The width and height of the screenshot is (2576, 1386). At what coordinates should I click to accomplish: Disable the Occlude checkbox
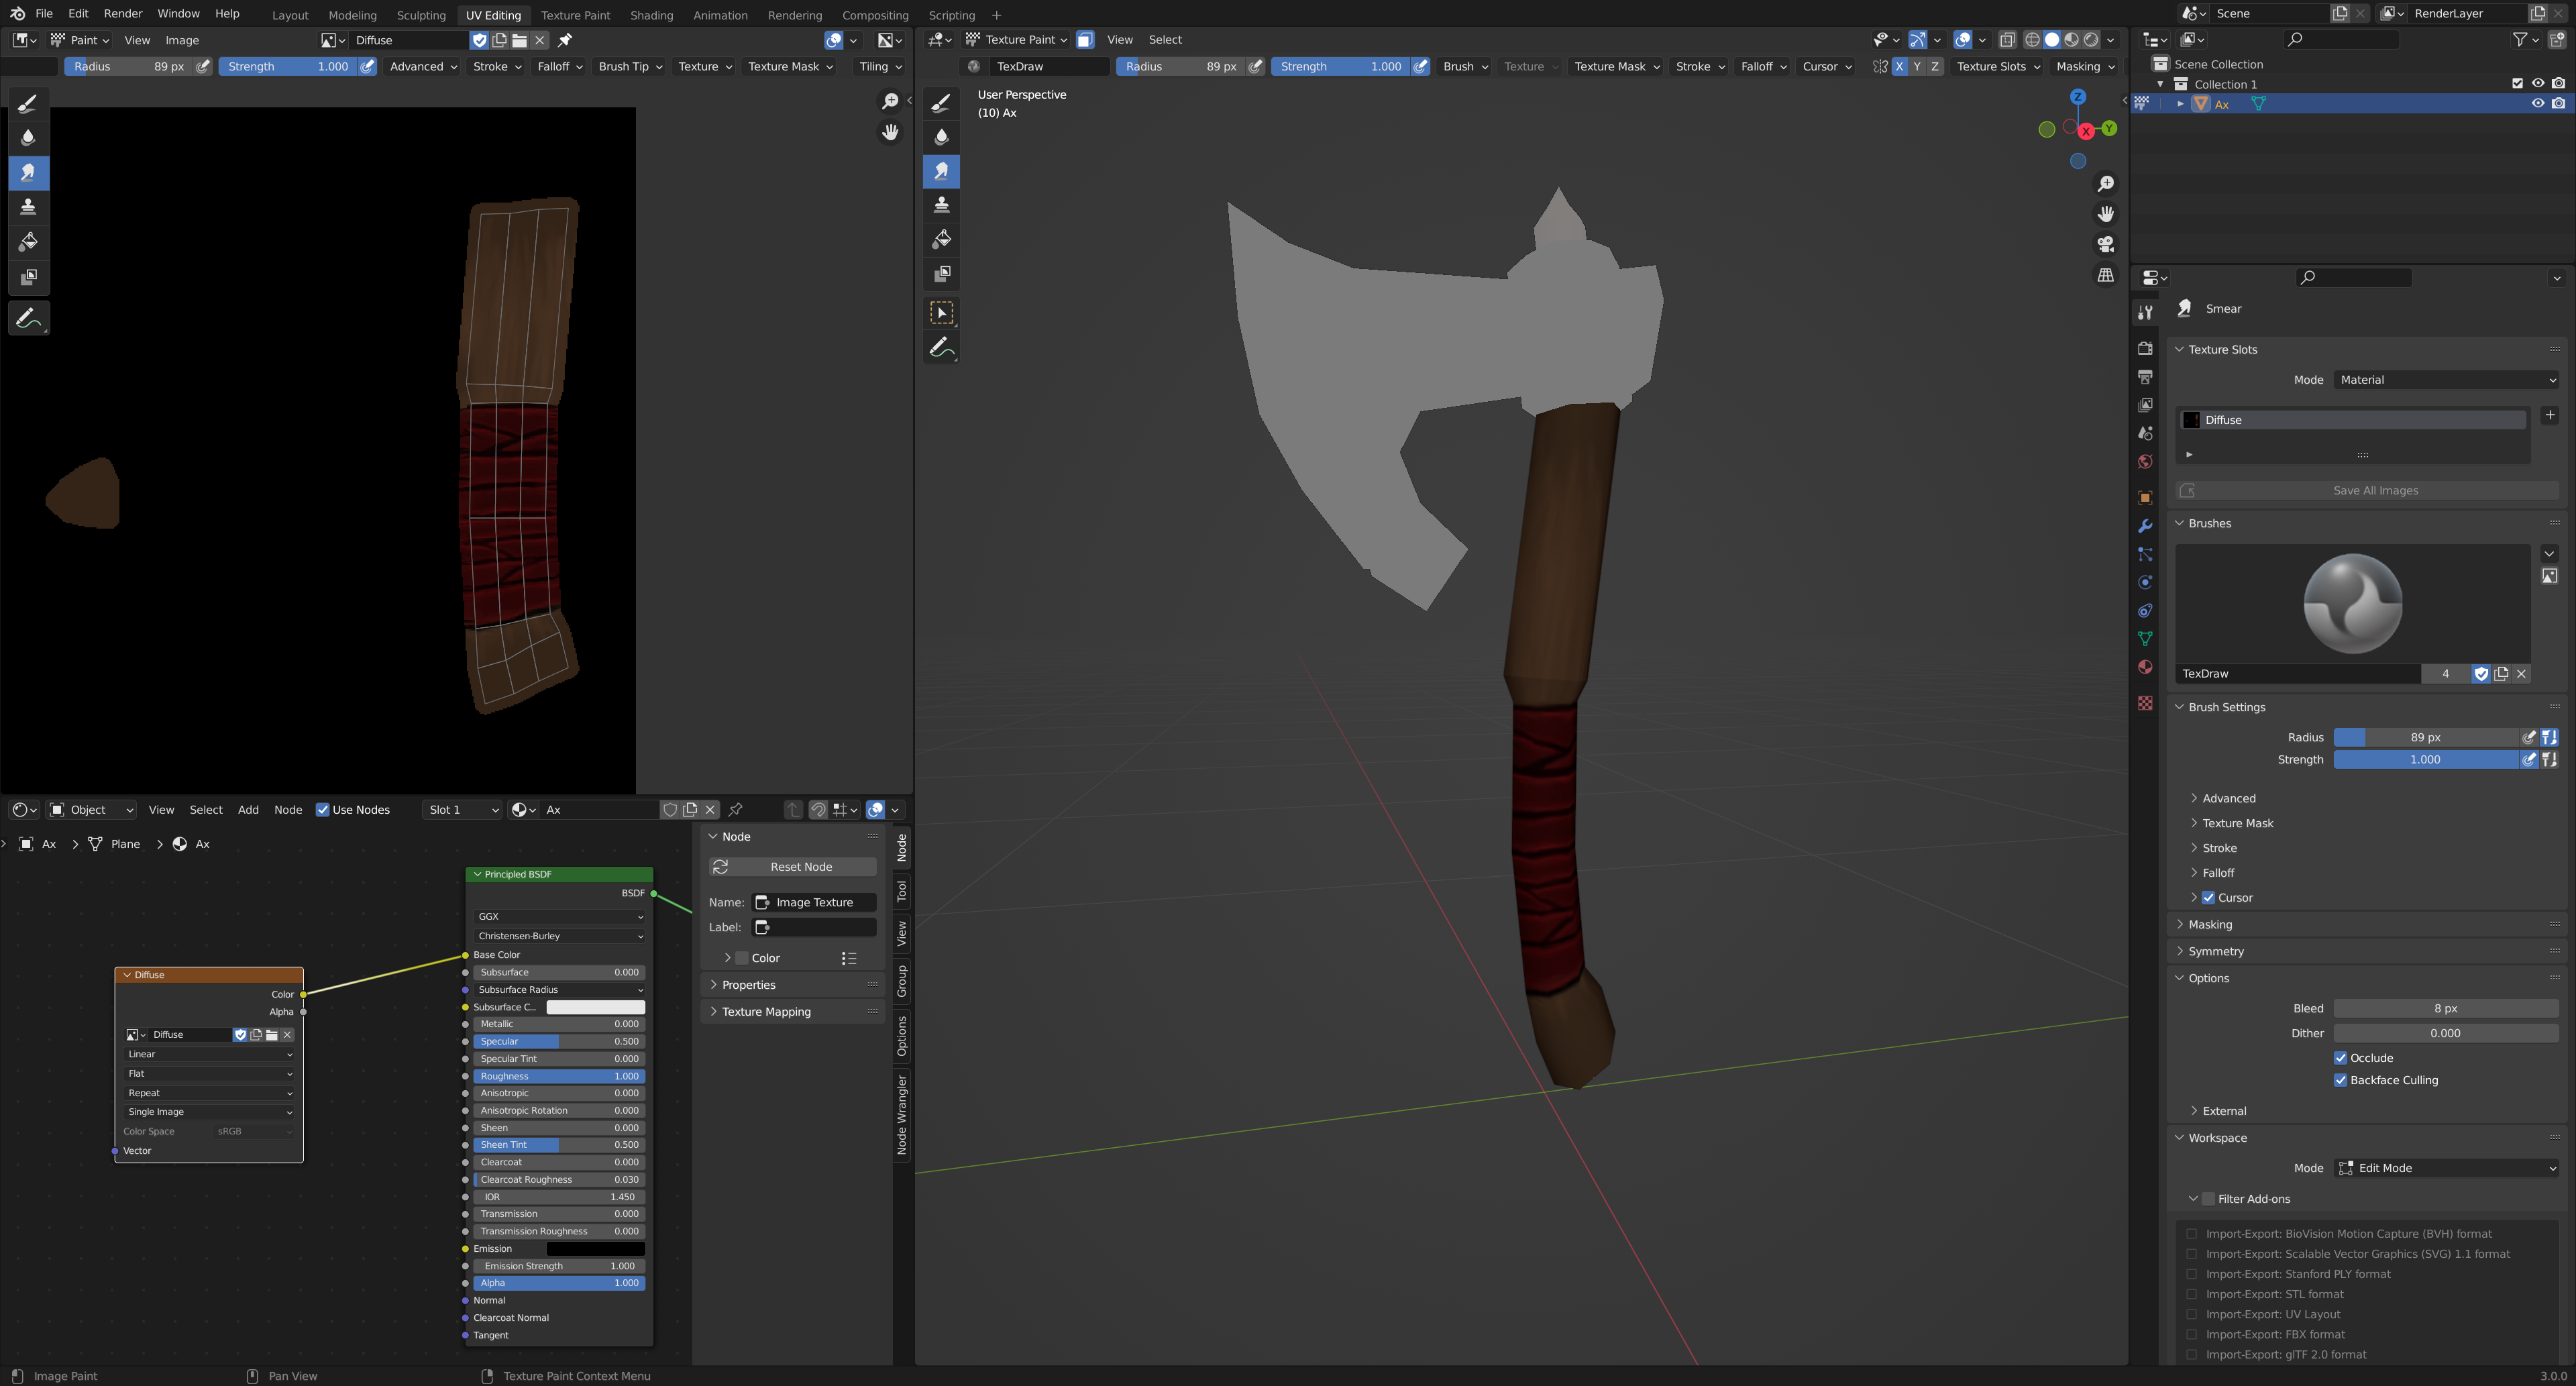(x=2340, y=1058)
